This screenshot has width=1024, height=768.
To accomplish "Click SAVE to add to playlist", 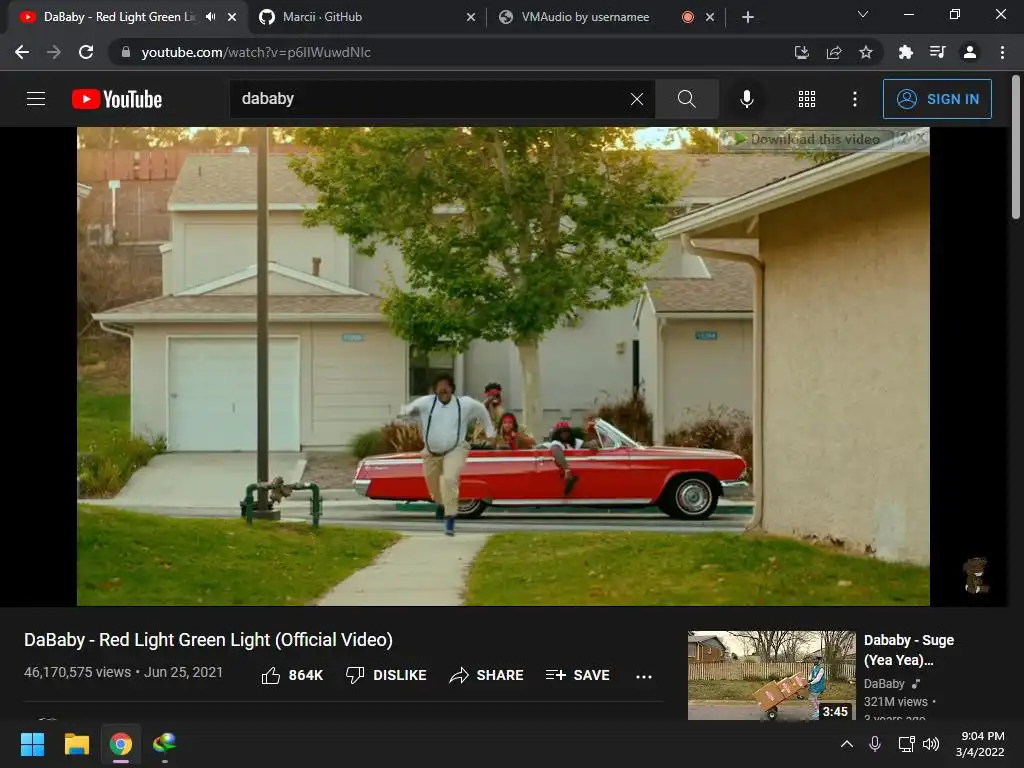I will (x=577, y=675).
